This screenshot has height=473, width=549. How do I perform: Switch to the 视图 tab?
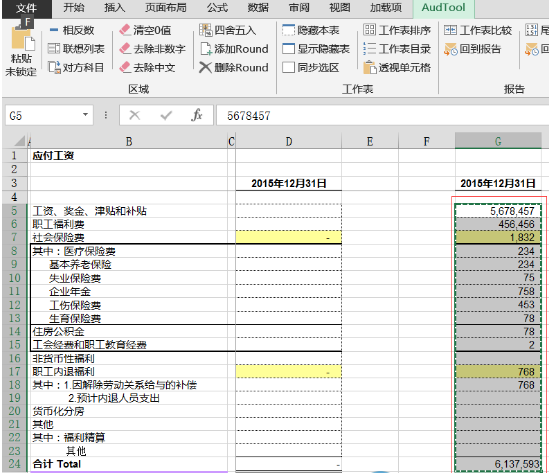tap(340, 8)
